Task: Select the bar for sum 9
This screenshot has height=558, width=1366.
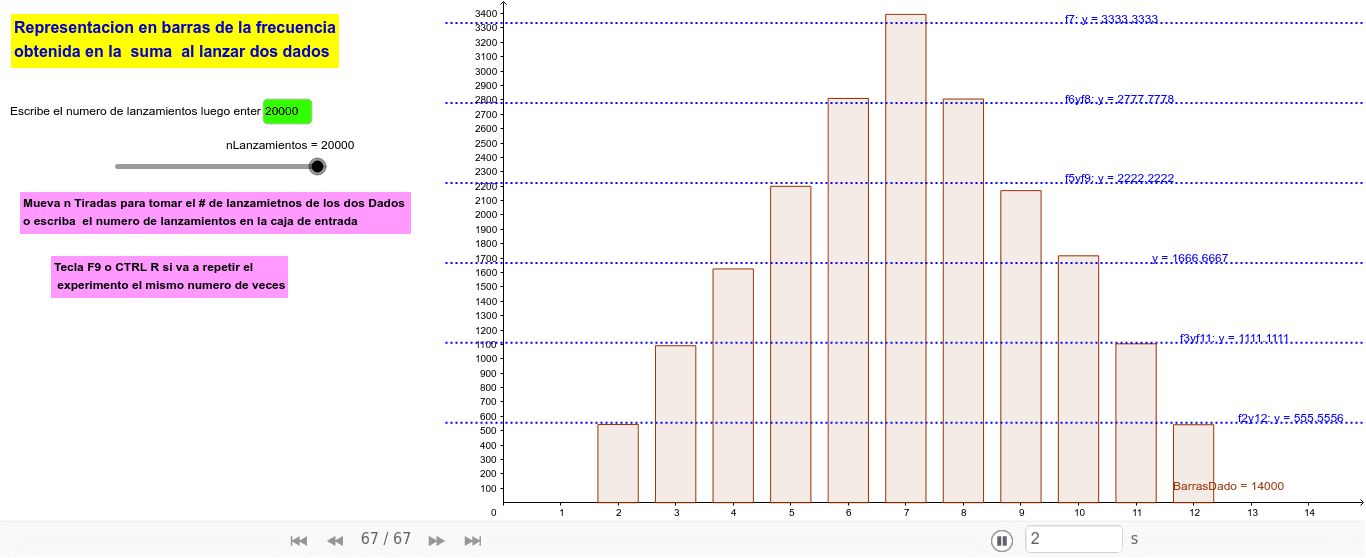Action: coord(1021,346)
